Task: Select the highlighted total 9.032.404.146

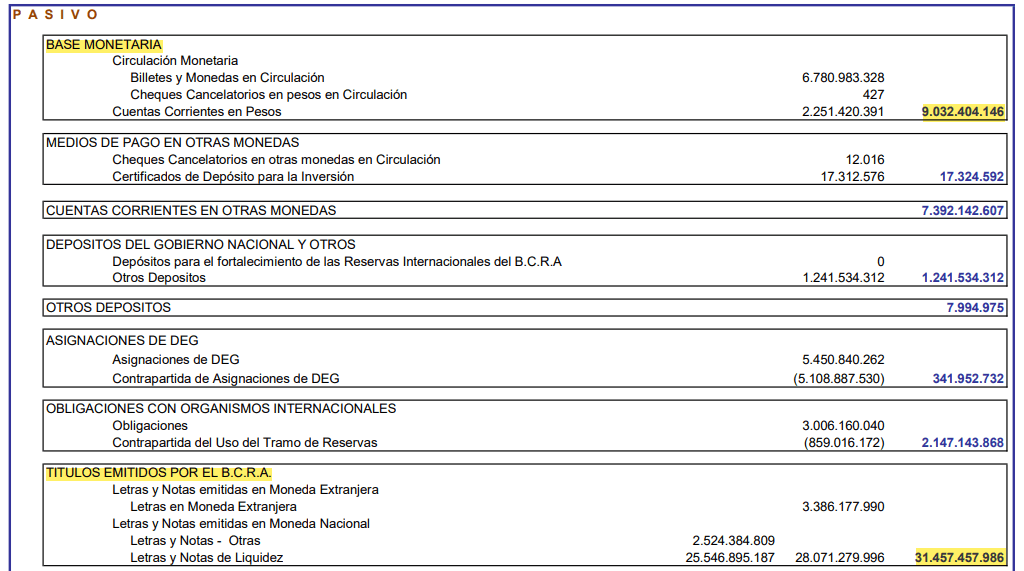Action: pyautogui.click(x=962, y=112)
